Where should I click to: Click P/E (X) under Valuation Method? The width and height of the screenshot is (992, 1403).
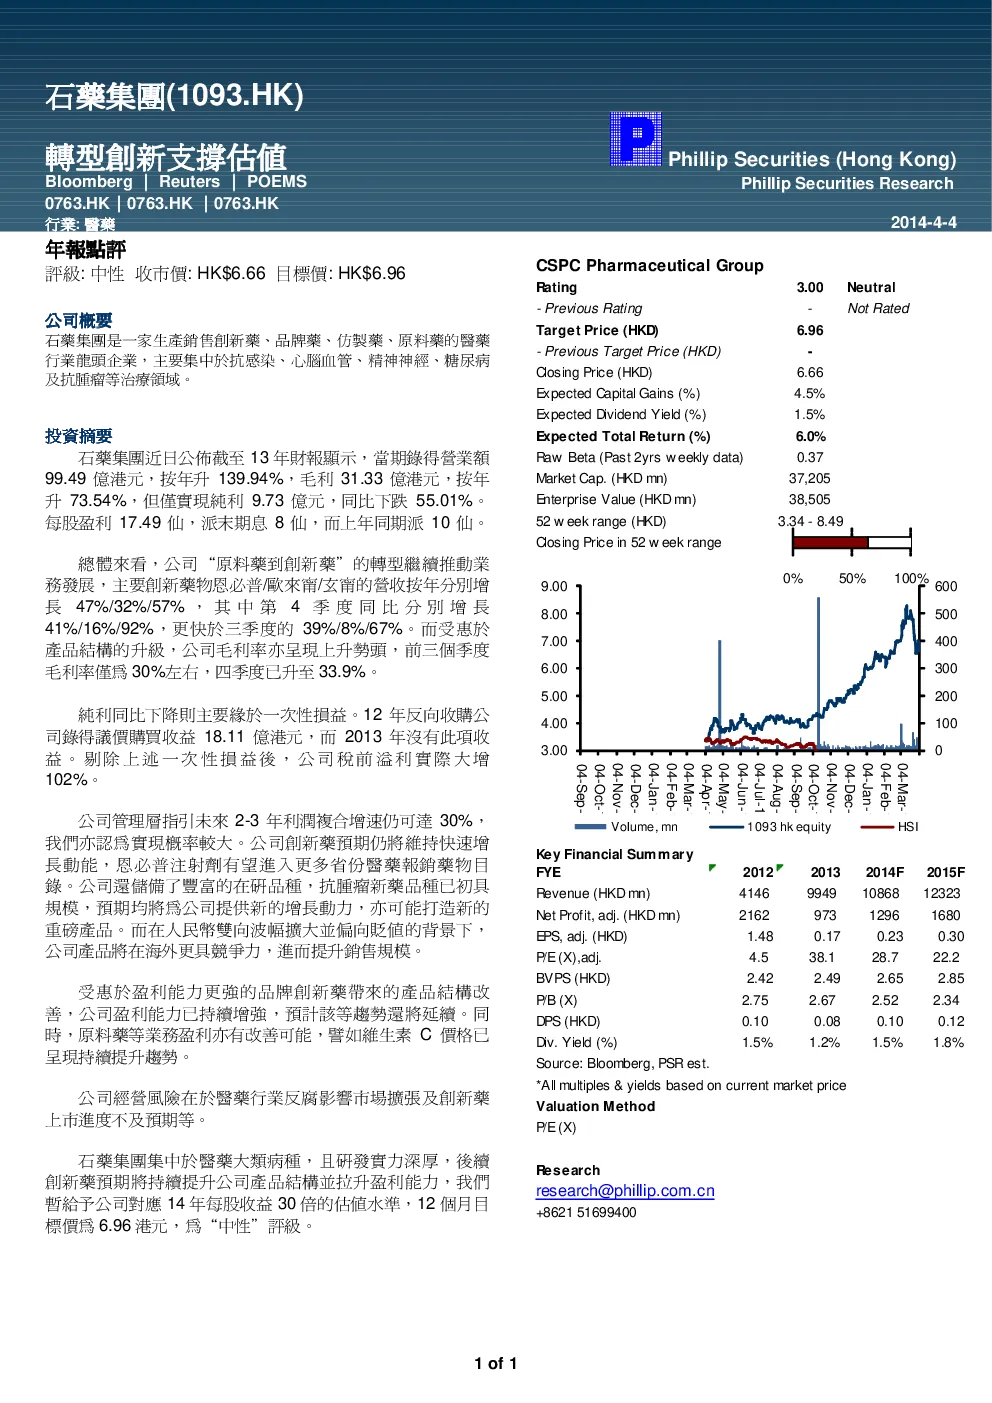(556, 1127)
